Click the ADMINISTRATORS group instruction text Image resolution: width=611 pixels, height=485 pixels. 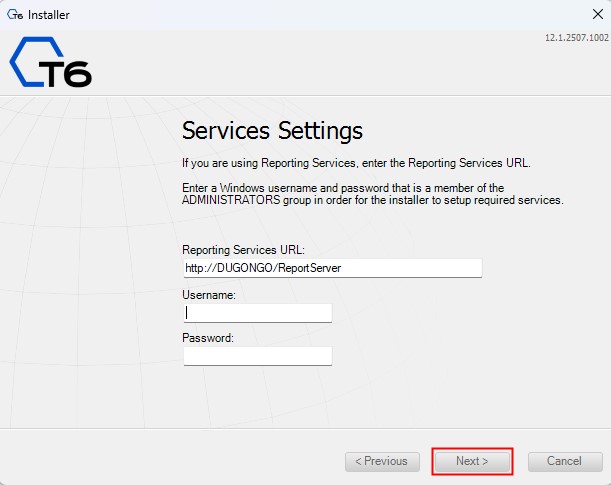pos(373,194)
